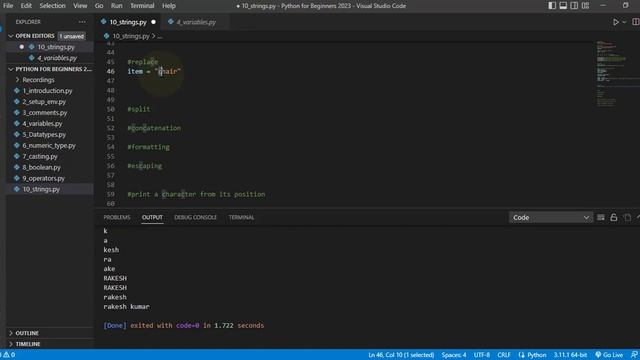Open 5_Datatypes.py file
Screen dimensions: 640x360
(44, 134)
